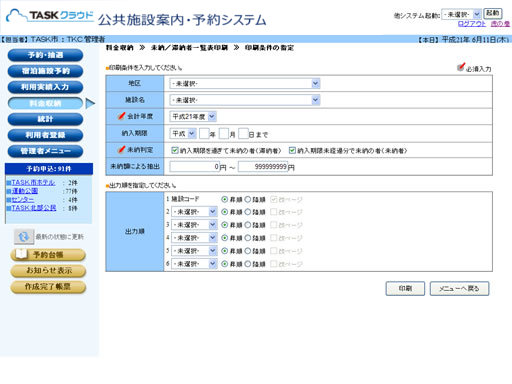Toggle 改ページ checkbox for output order 2

click(274, 212)
